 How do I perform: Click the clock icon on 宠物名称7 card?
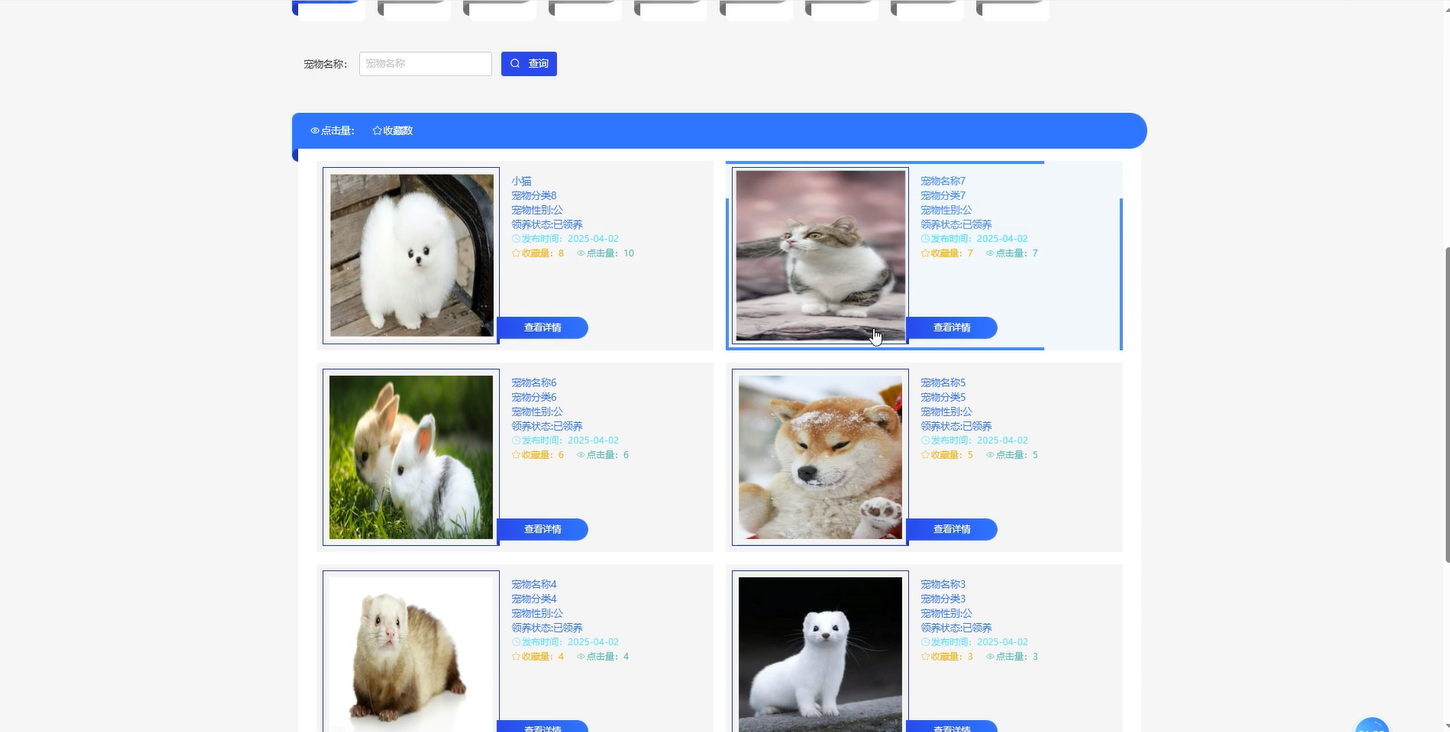pyautogui.click(x=925, y=239)
